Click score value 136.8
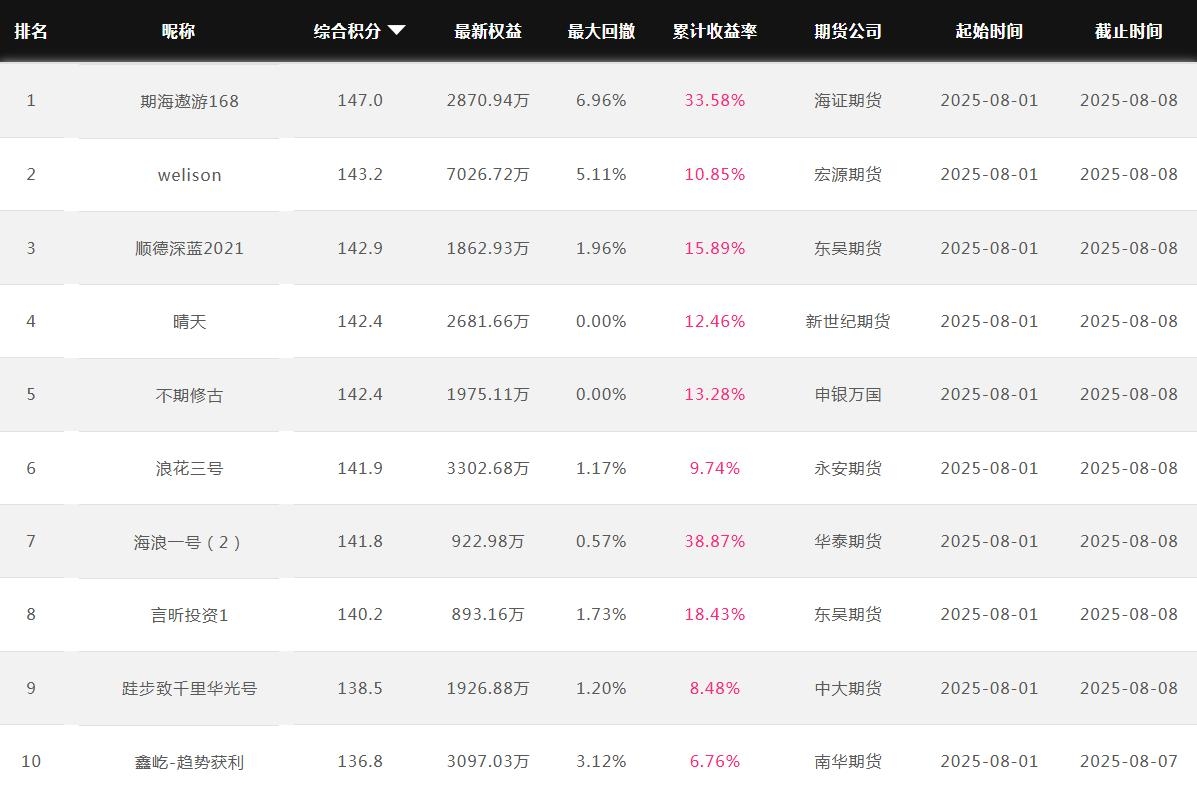 pos(360,761)
